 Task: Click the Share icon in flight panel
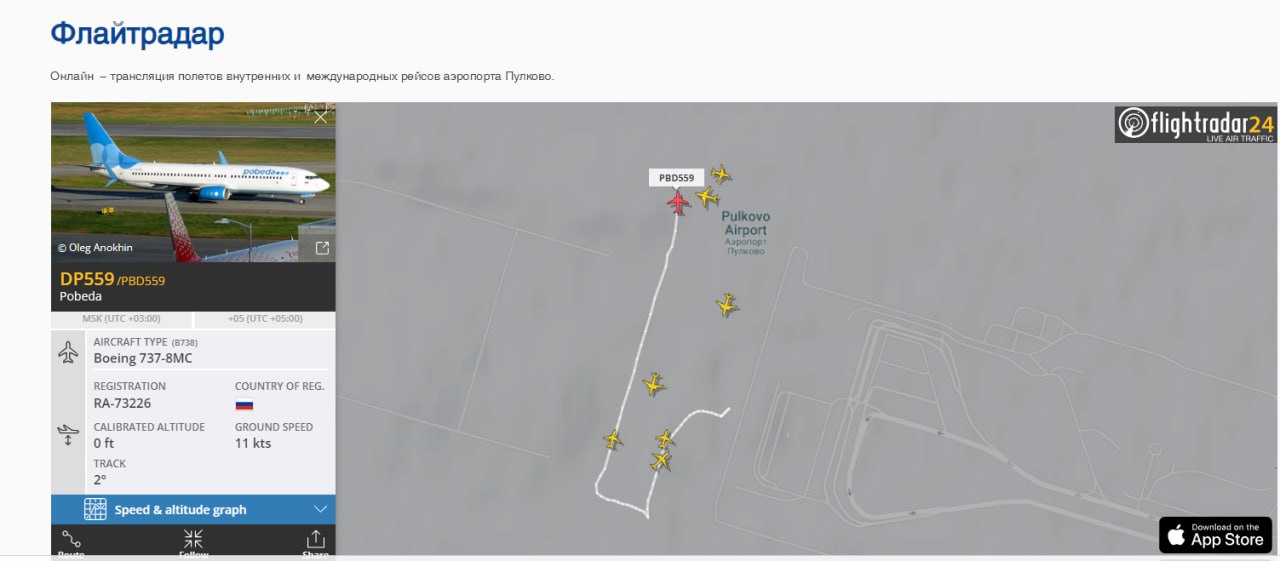(315, 542)
